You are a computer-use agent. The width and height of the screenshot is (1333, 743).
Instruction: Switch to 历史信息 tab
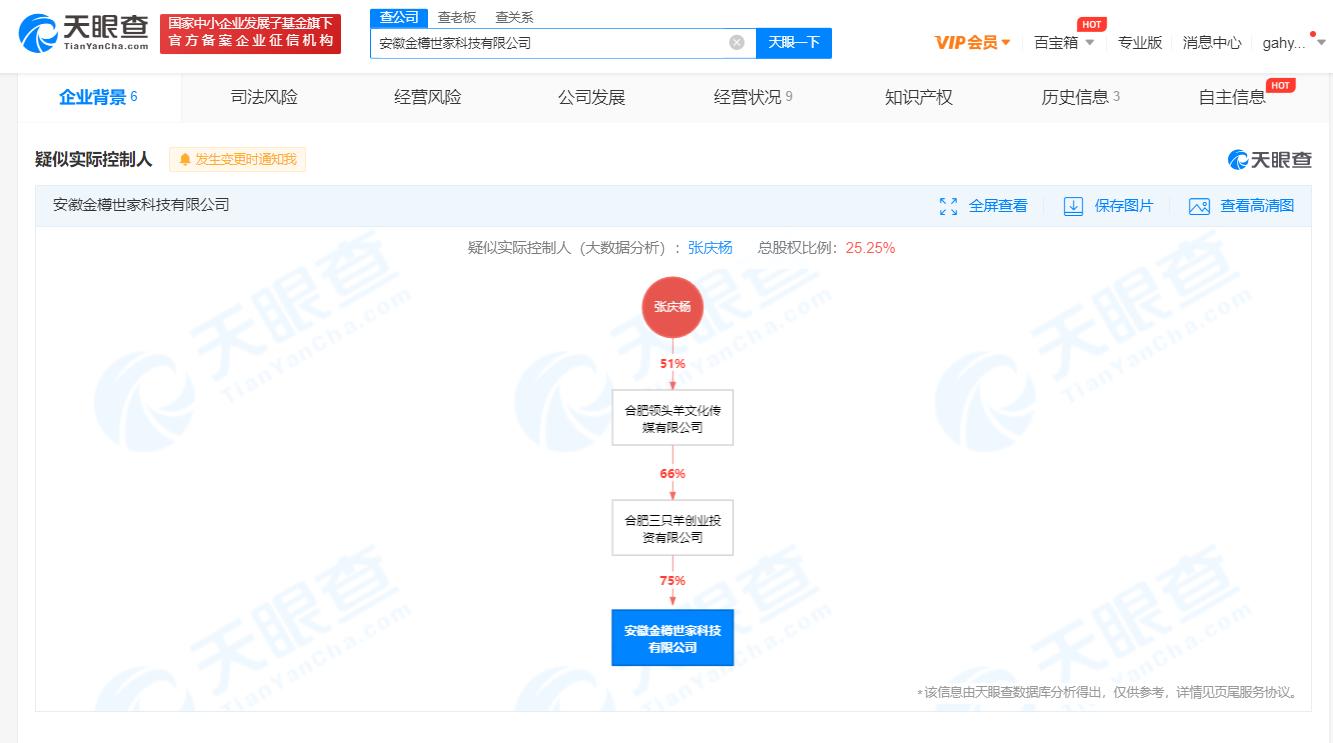click(x=1073, y=97)
